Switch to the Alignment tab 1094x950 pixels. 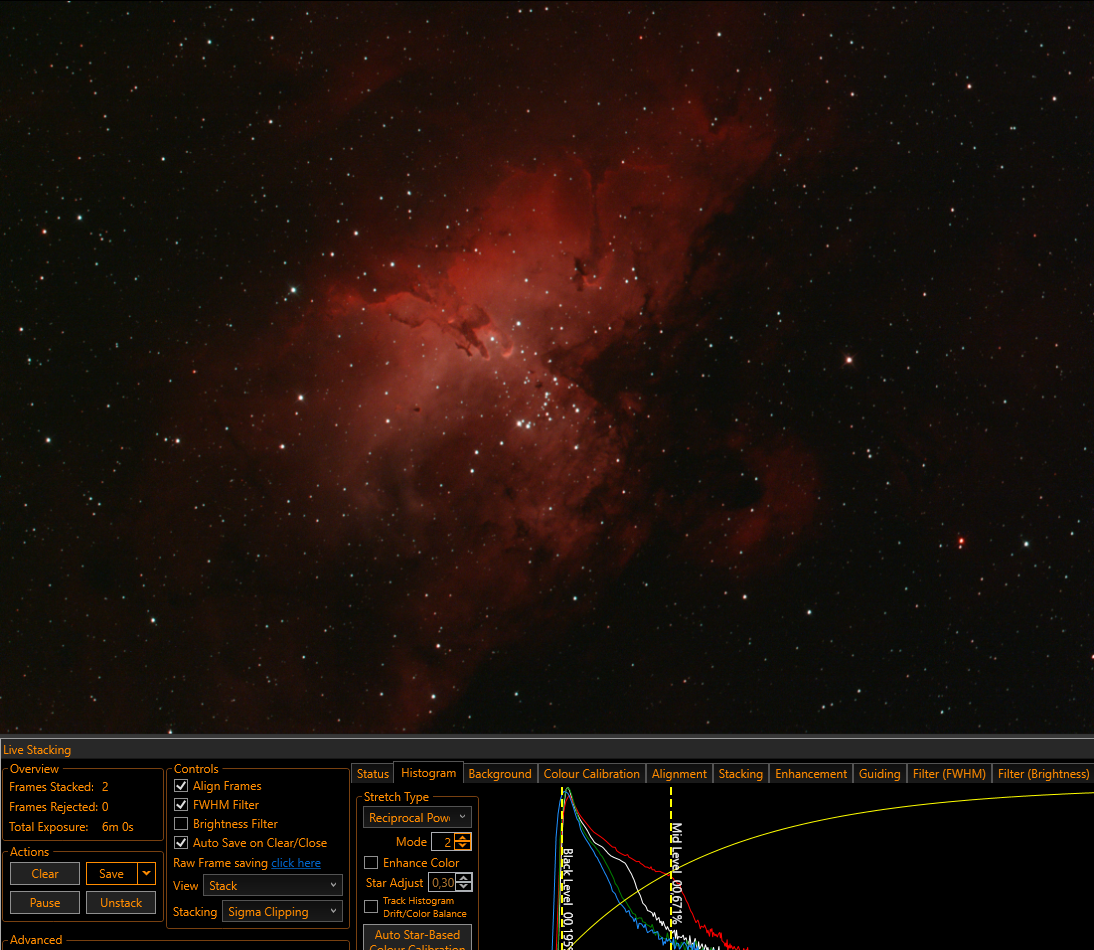coord(679,774)
